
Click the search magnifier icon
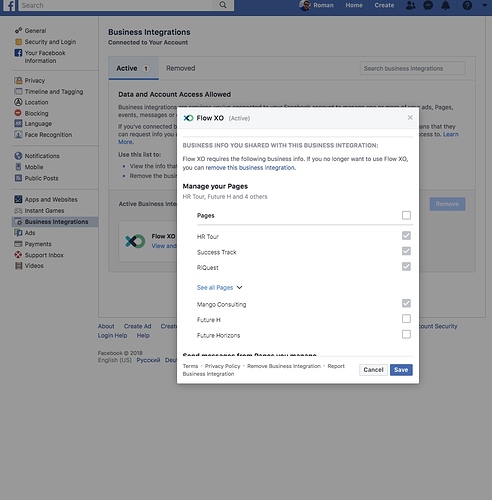223,5
